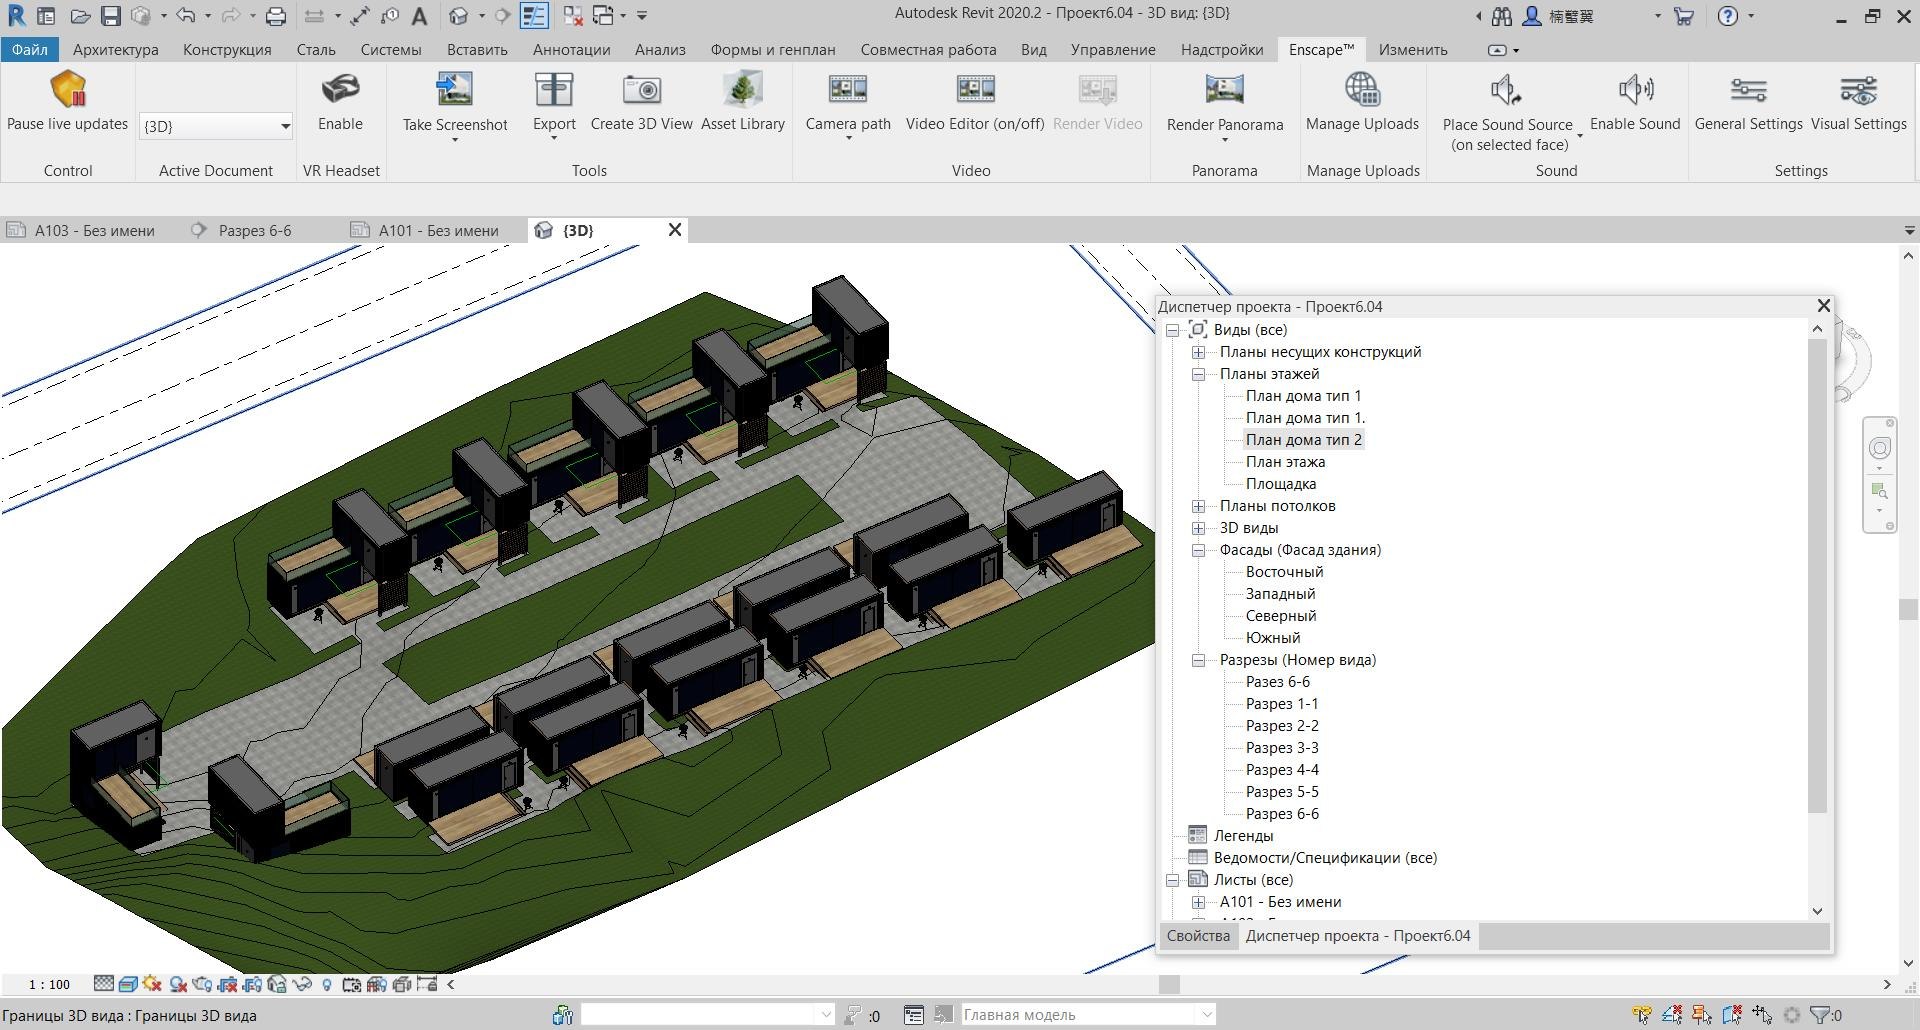1920x1030 pixels.
Task: Open Enscape Visual Settings
Action: pyautogui.click(x=1859, y=102)
